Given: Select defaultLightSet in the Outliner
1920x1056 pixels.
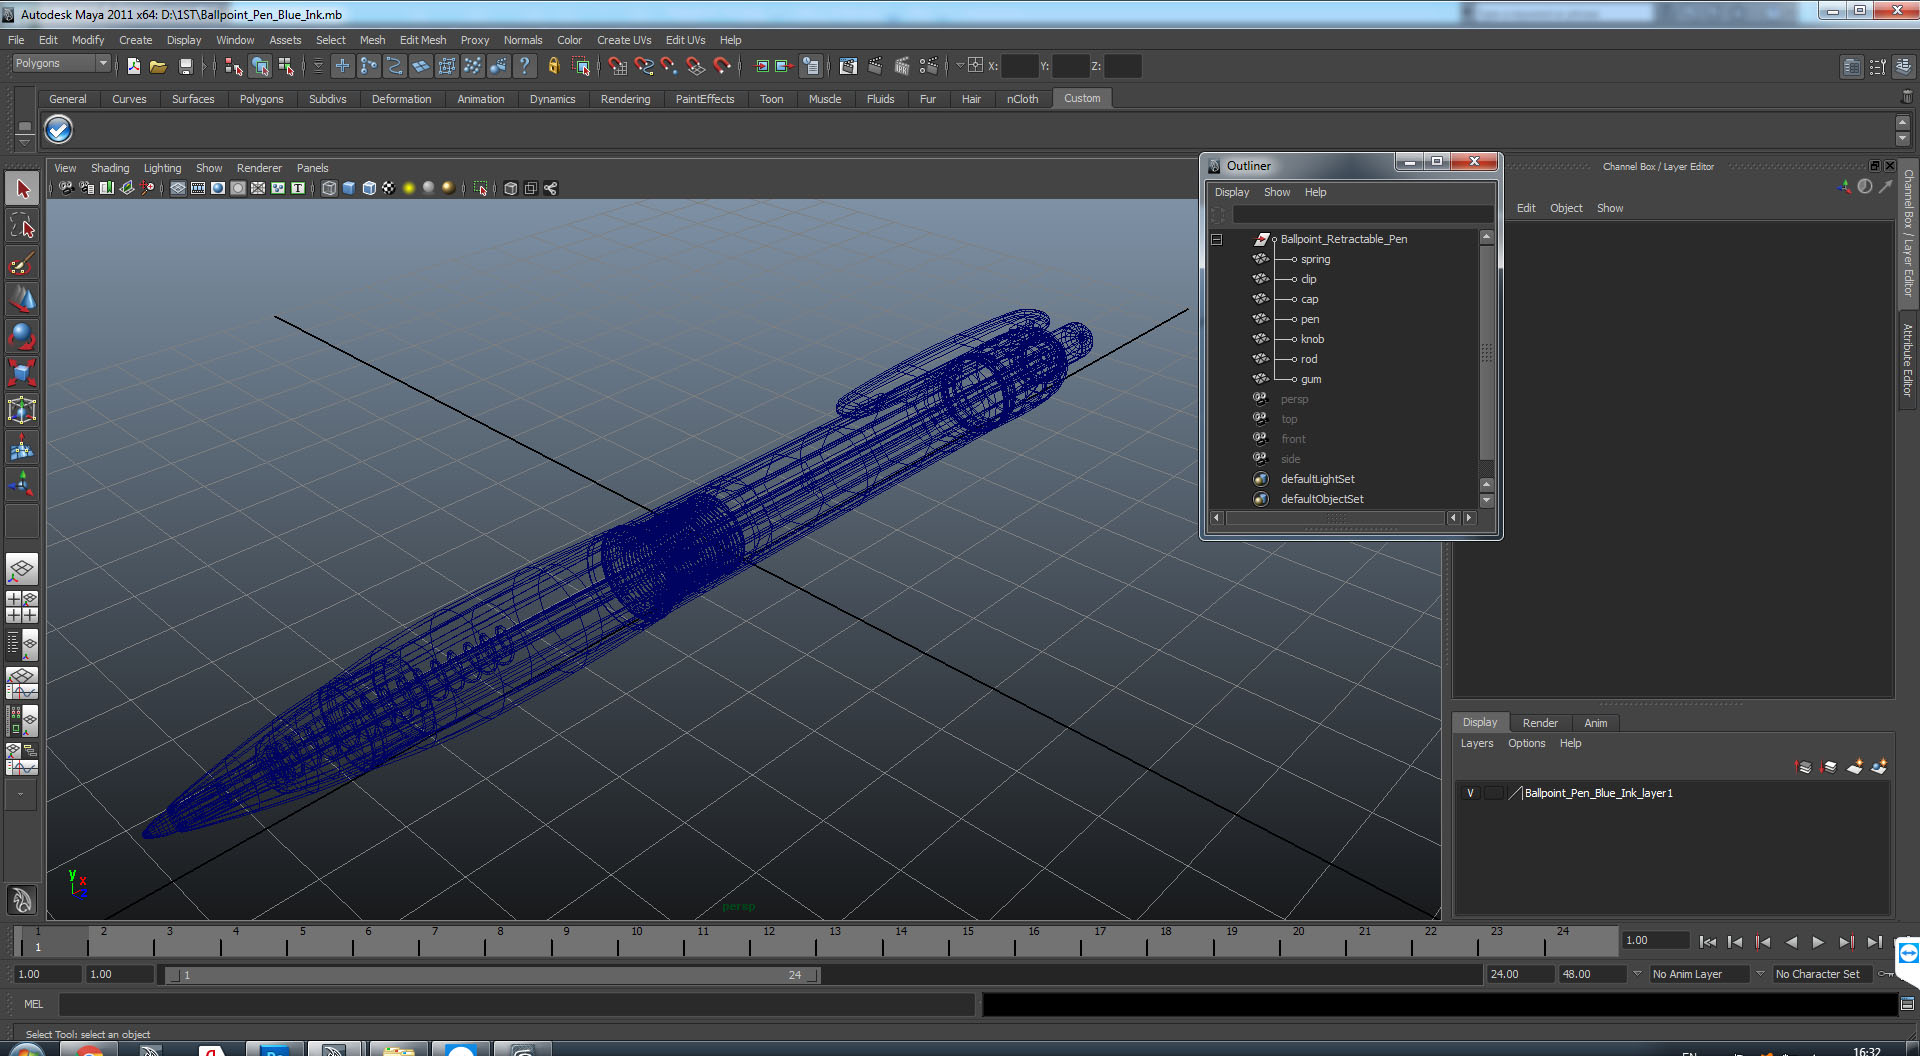Looking at the screenshot, I should tap(1318, 479).
